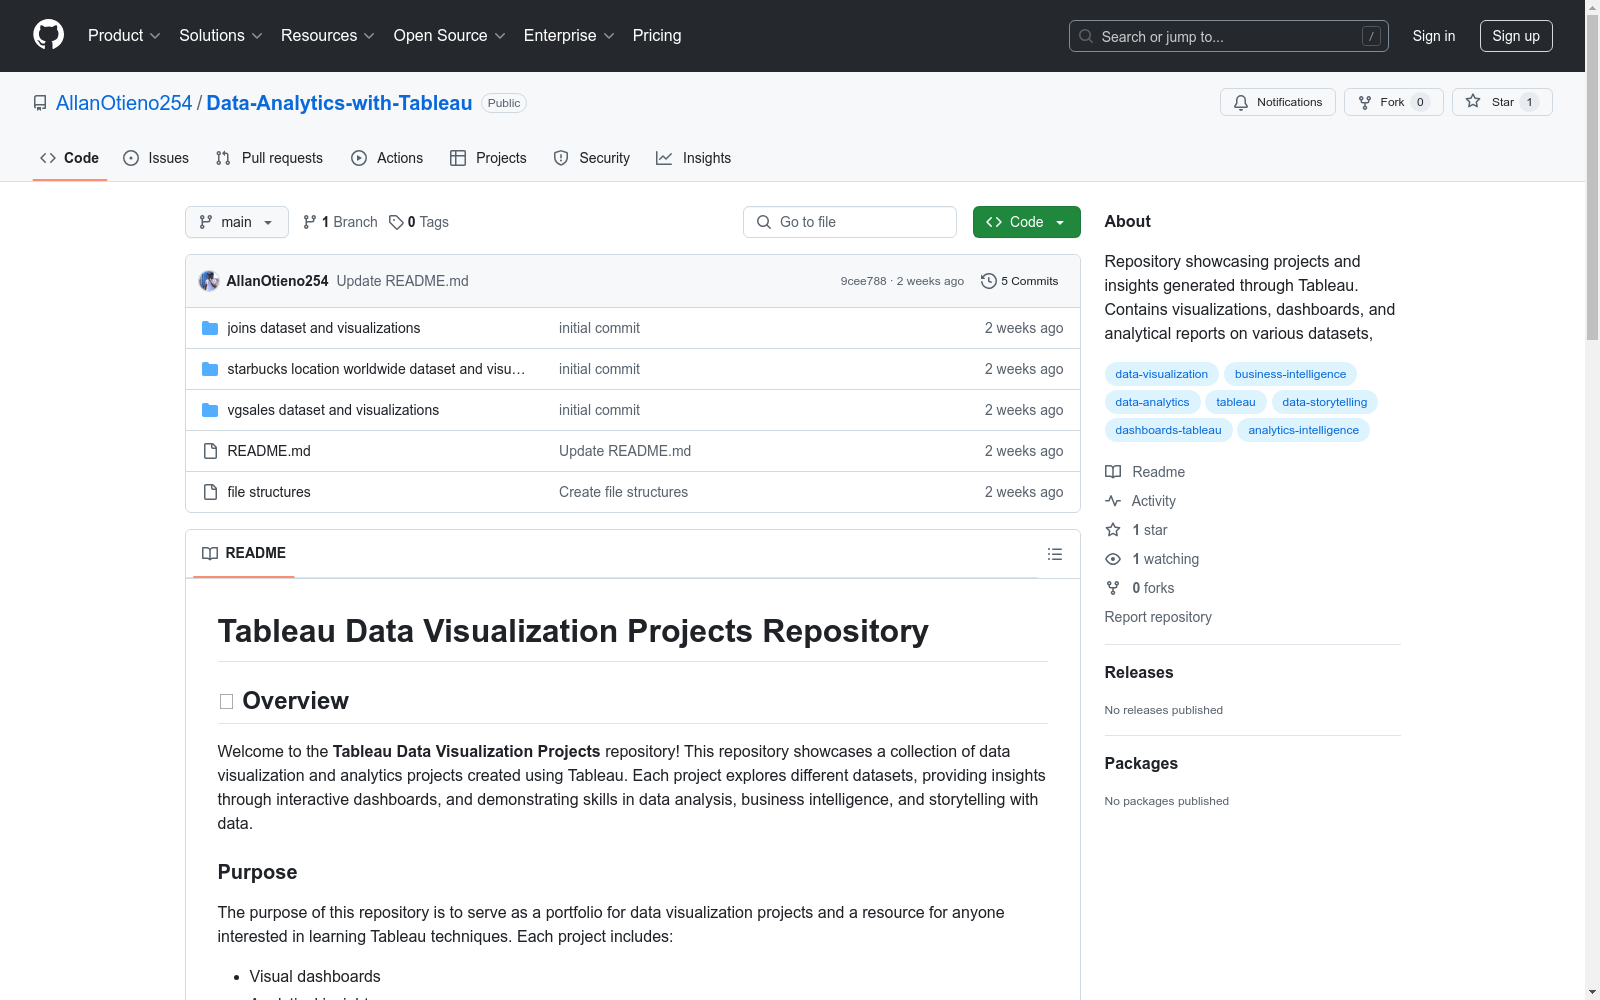Click the Notifications bell button

tap(1277, 102)
